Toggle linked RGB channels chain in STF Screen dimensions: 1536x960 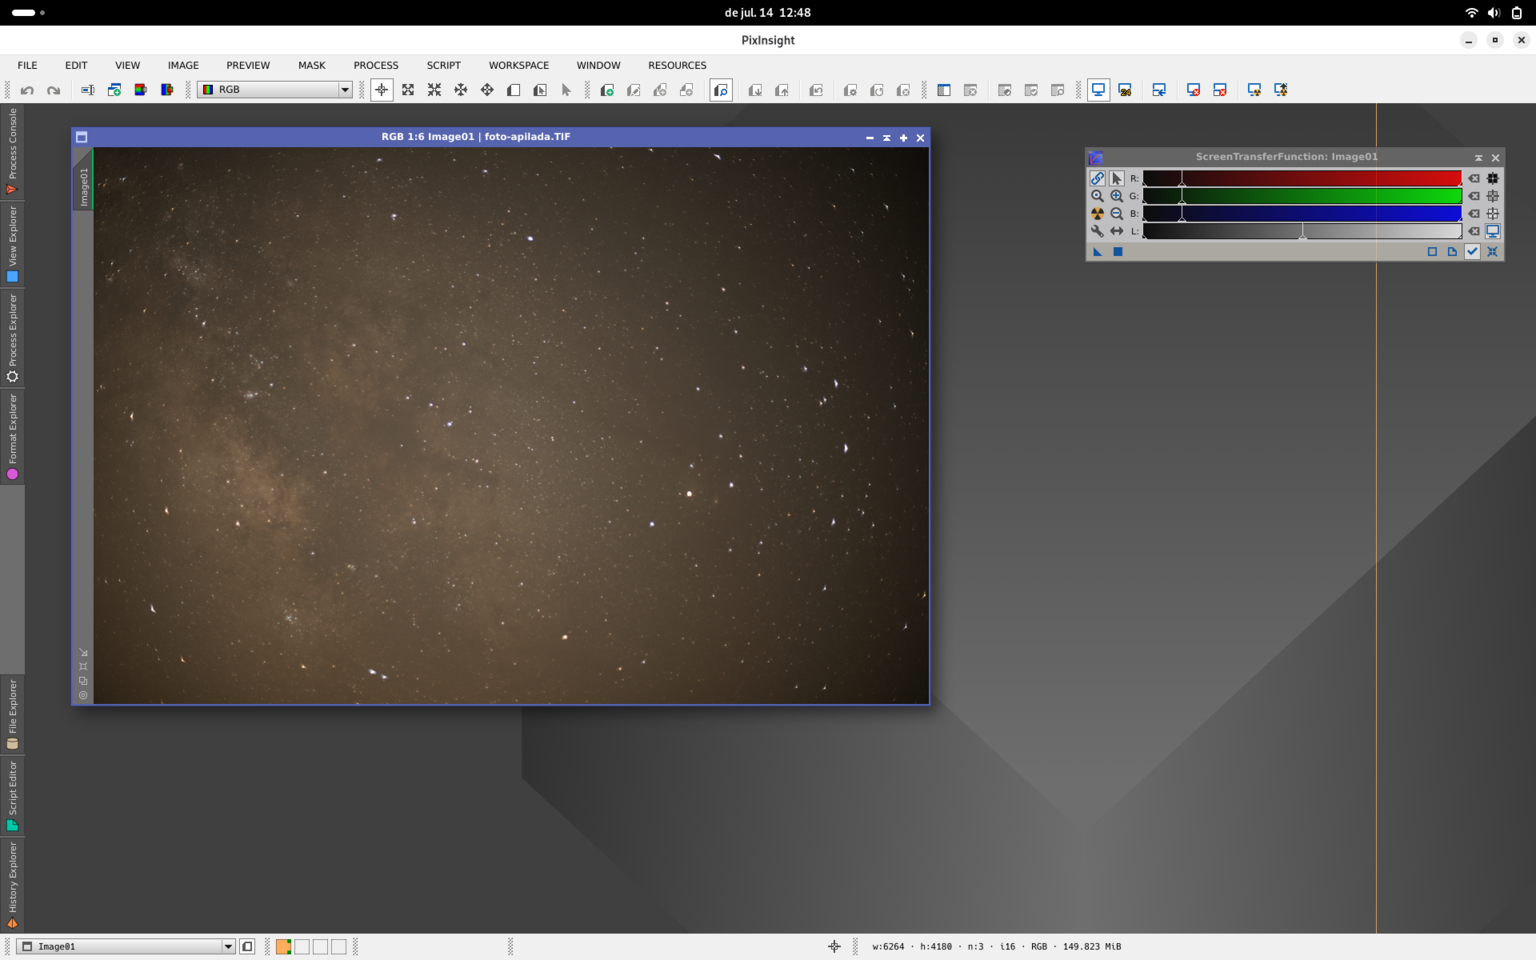point(1097,178)
